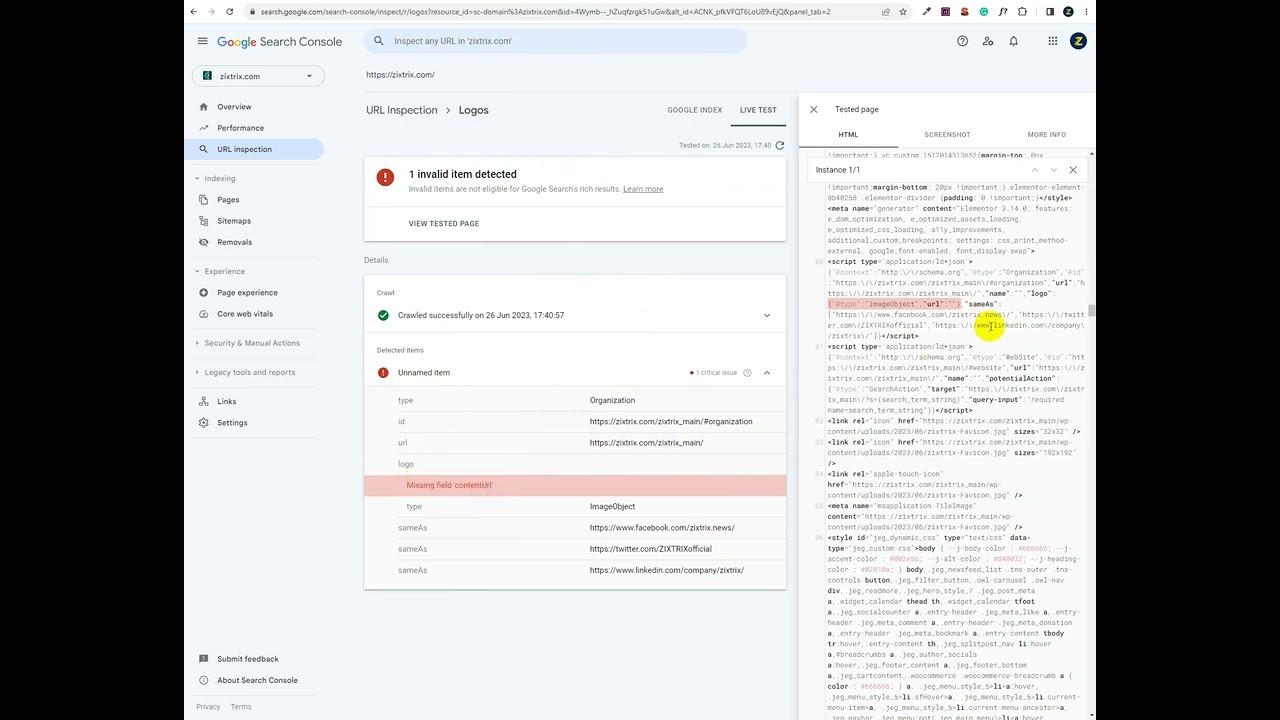Select URL inspection in sidebar
The width and height of the screenshot is (1280, 720).
(244, 149)
